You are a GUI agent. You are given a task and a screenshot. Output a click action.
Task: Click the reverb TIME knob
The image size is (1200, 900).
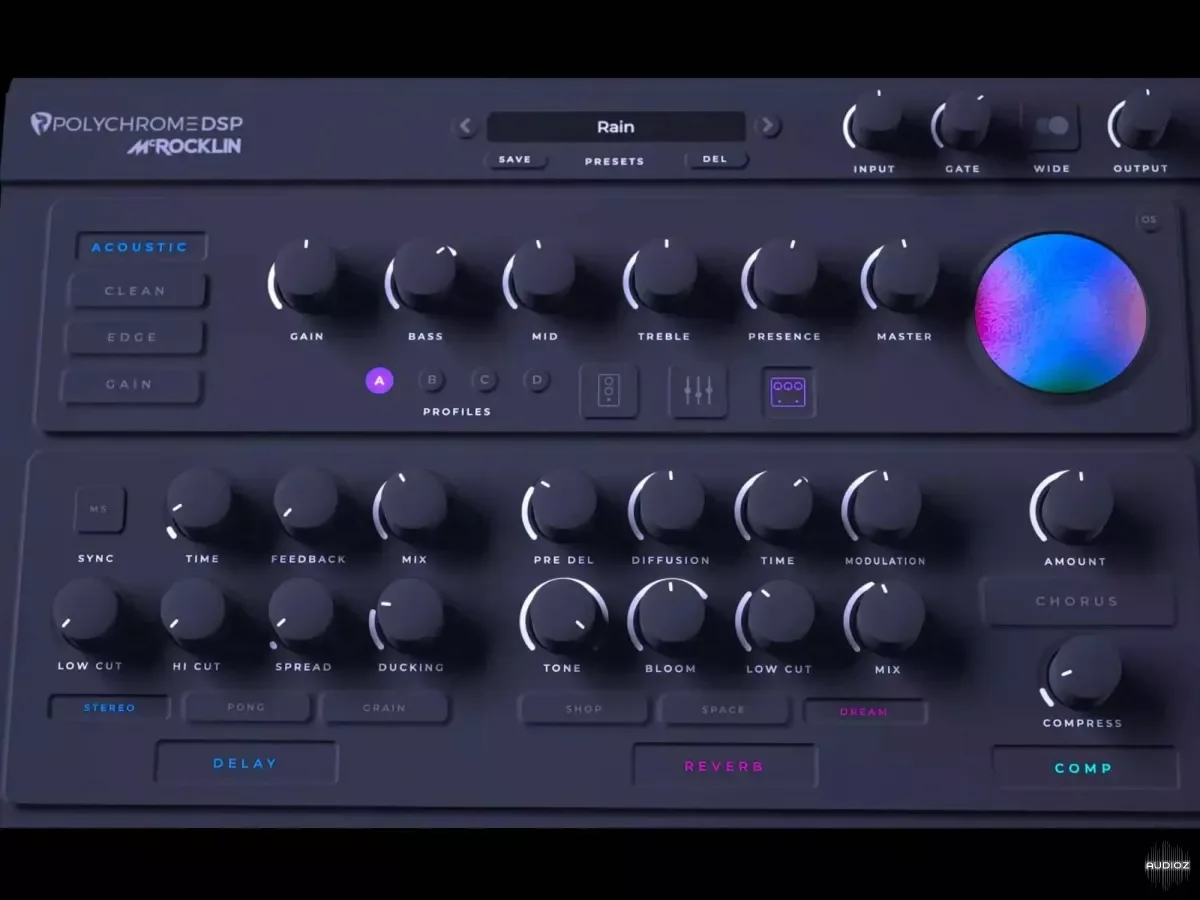tap(776, 506)
